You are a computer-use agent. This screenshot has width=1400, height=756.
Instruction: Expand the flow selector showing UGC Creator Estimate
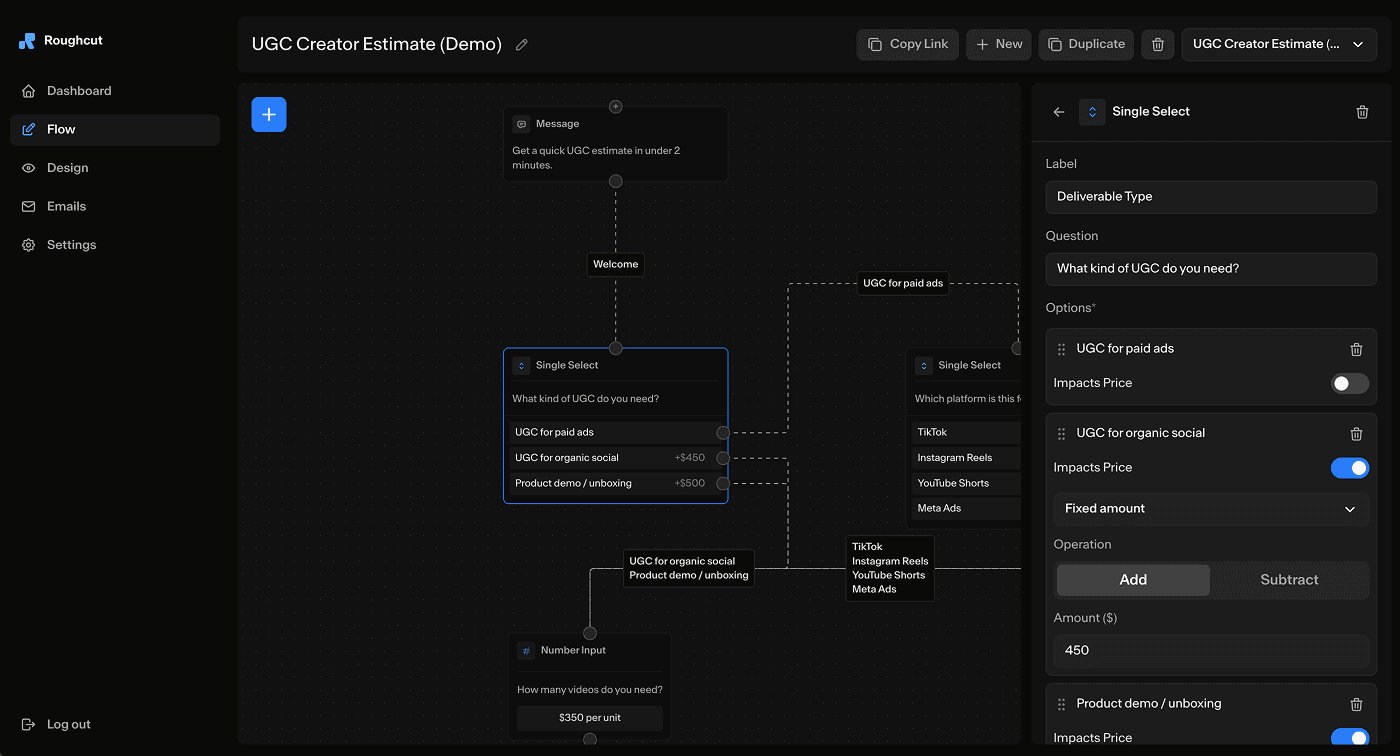(1279, 44)
